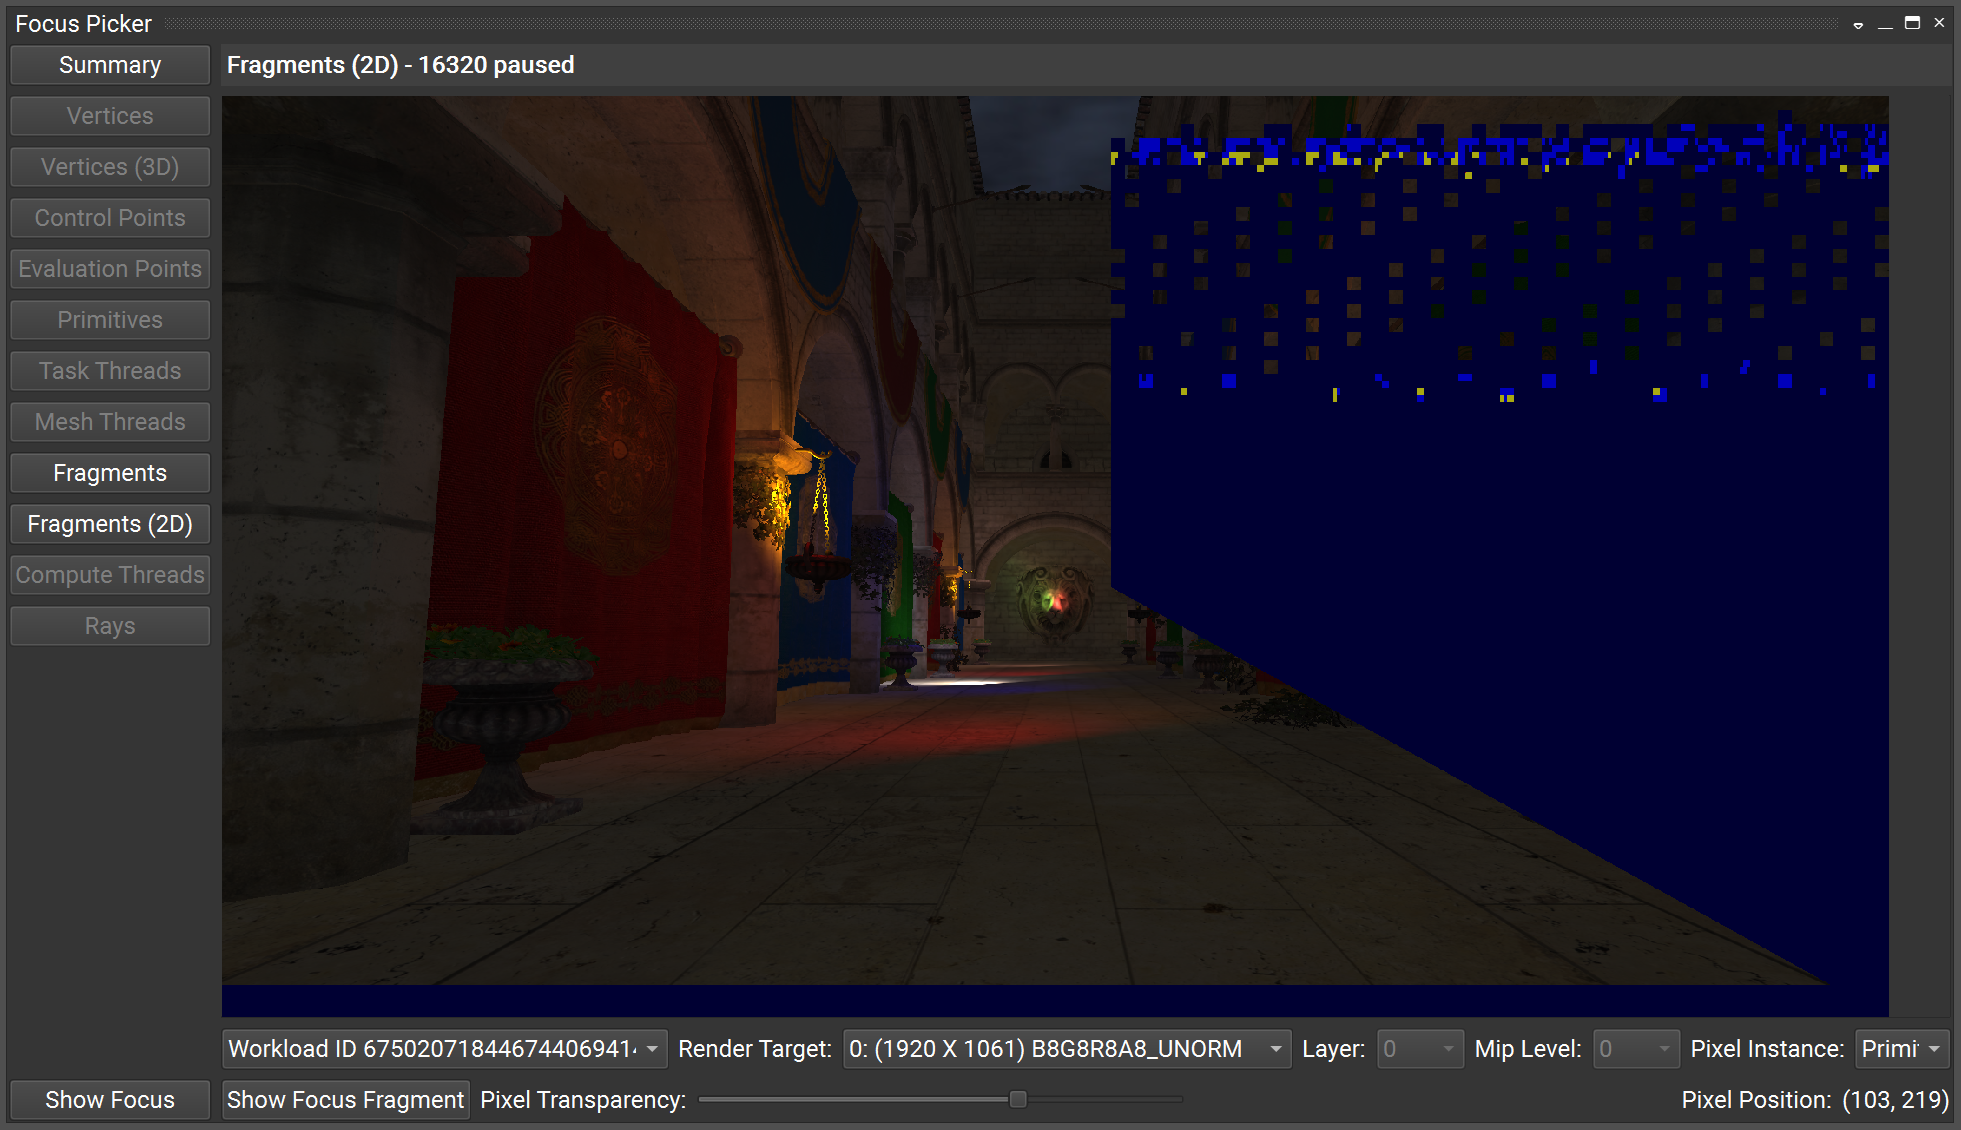This screenshot has width=1961, height=1130.
Task: Click the Rays panel icon
Action: coord(110,625)
